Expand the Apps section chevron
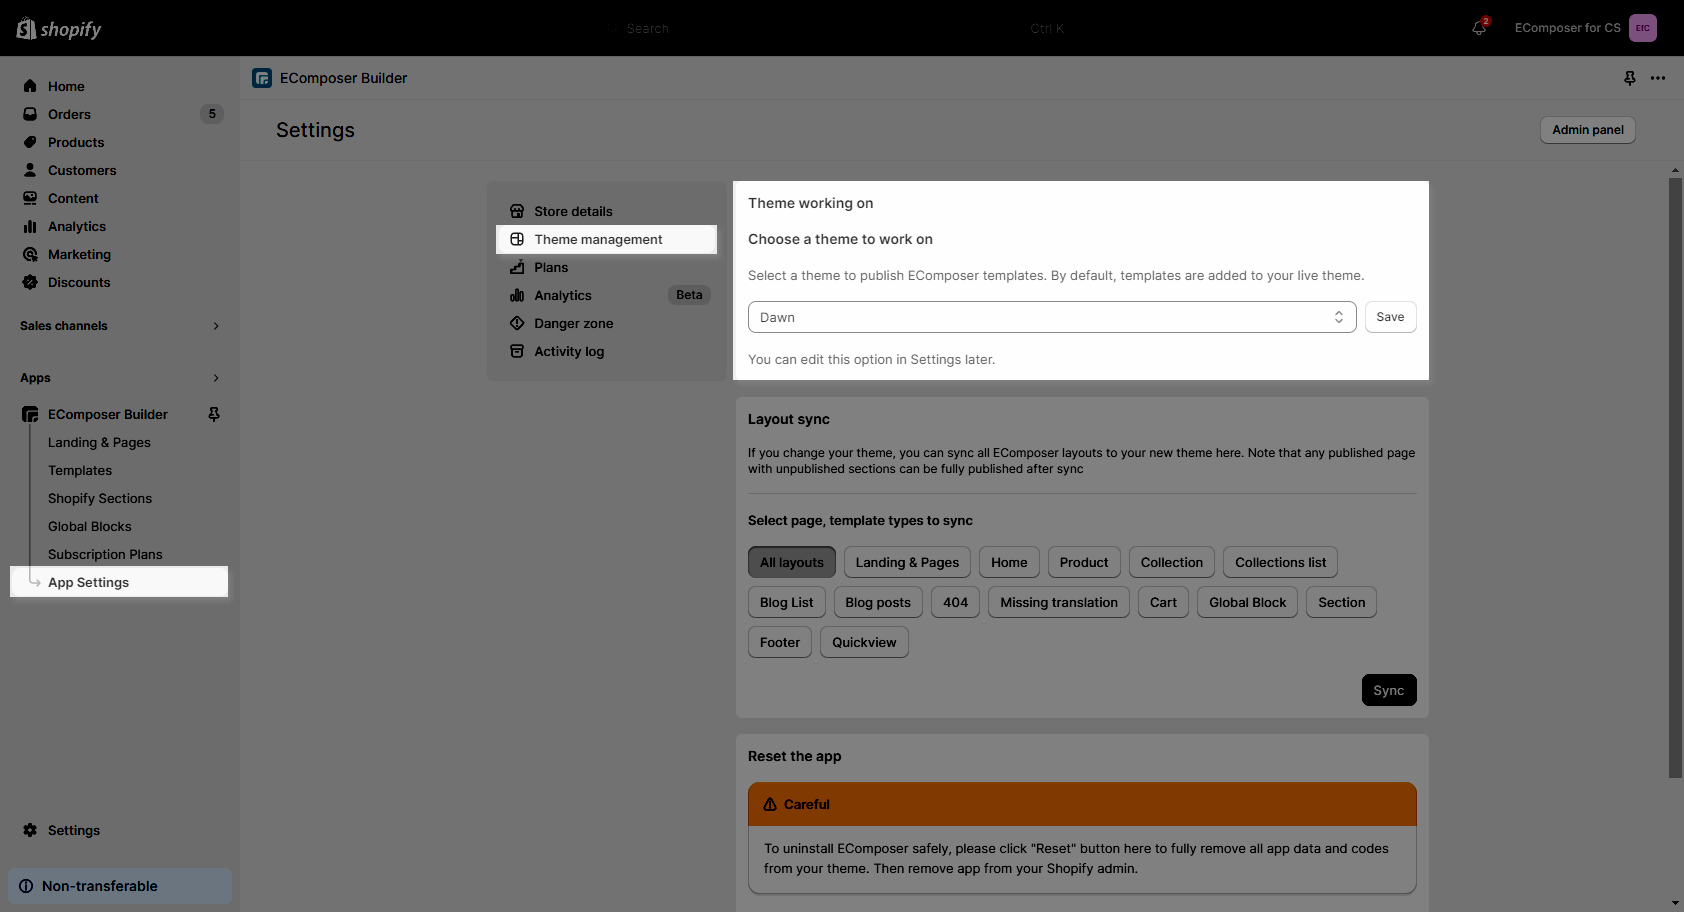 point(216,378)
